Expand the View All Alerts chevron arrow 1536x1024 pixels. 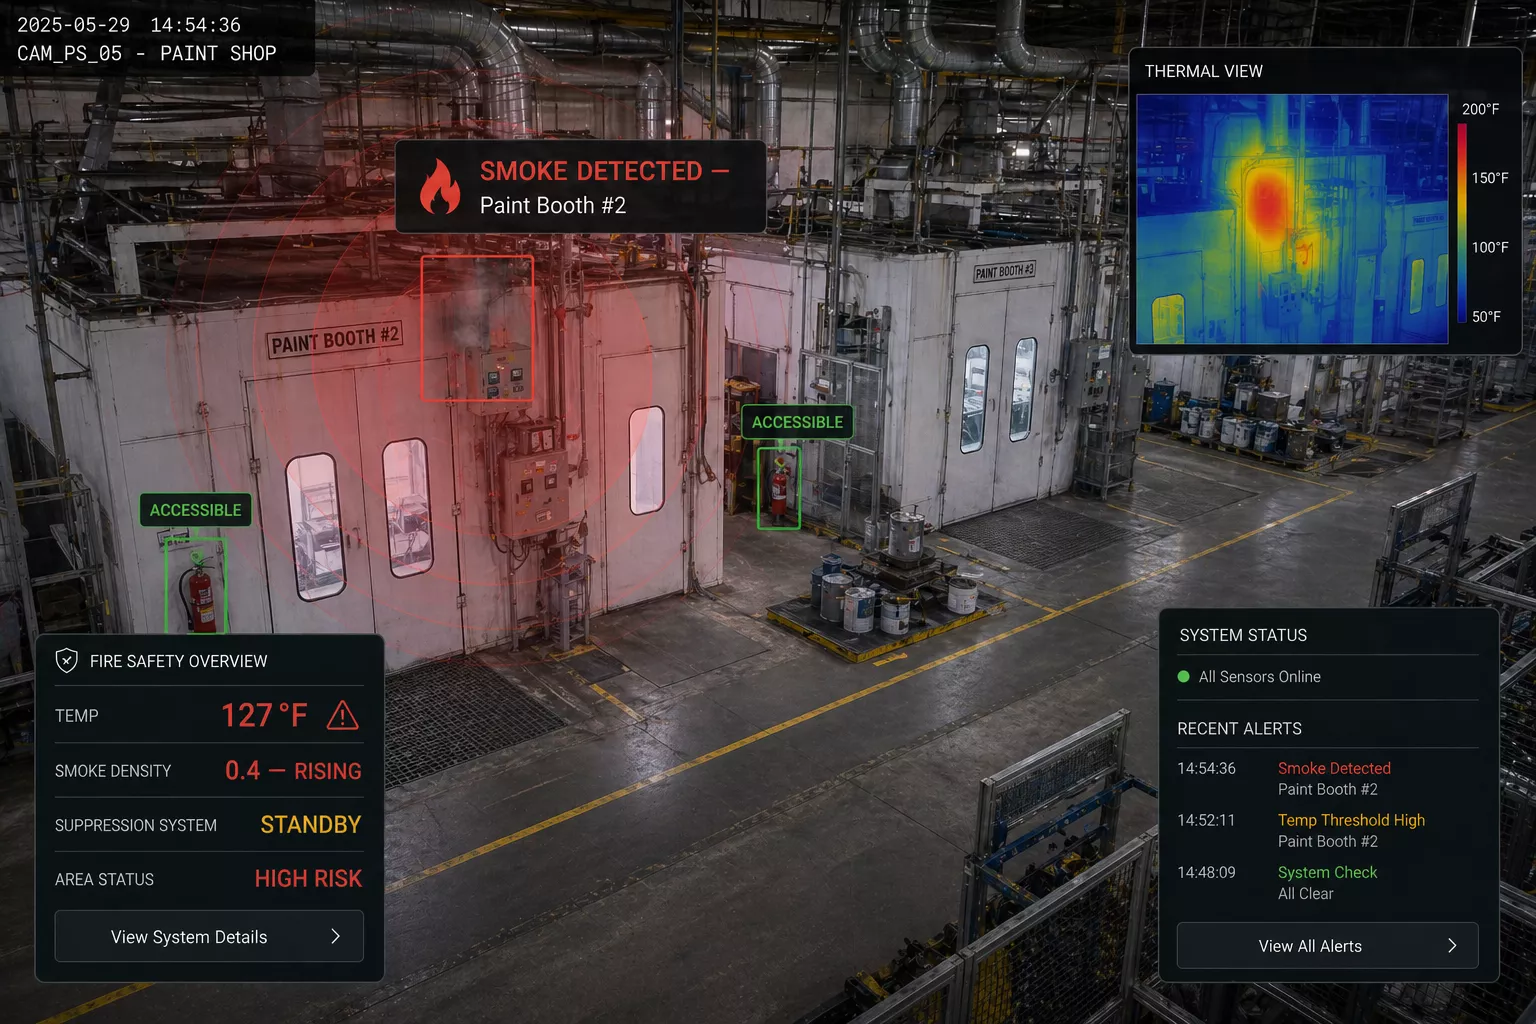1452,946
